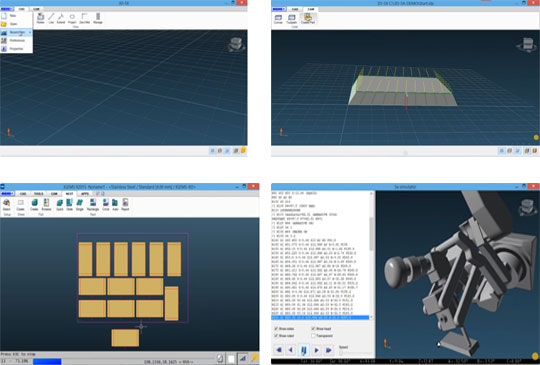Viewport: 540px width, 365px height.
Task: Click the view cube in top-left viewport
Action: click(236, 44)
